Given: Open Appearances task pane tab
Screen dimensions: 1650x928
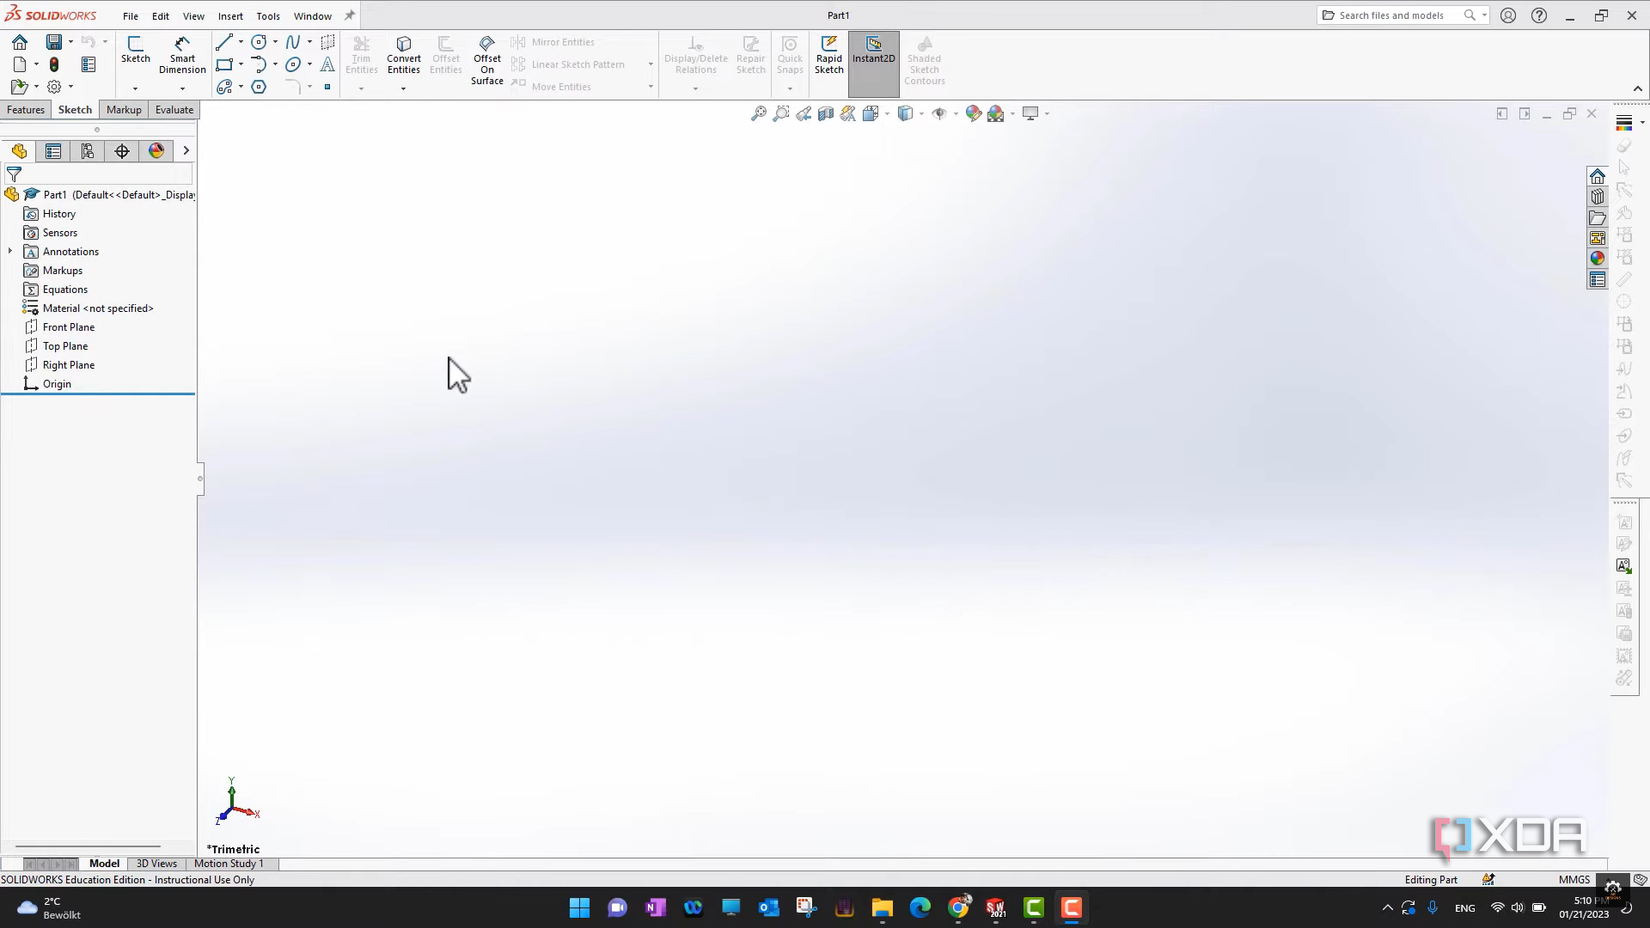Looking at the screenshot, I should (1597, 258).
